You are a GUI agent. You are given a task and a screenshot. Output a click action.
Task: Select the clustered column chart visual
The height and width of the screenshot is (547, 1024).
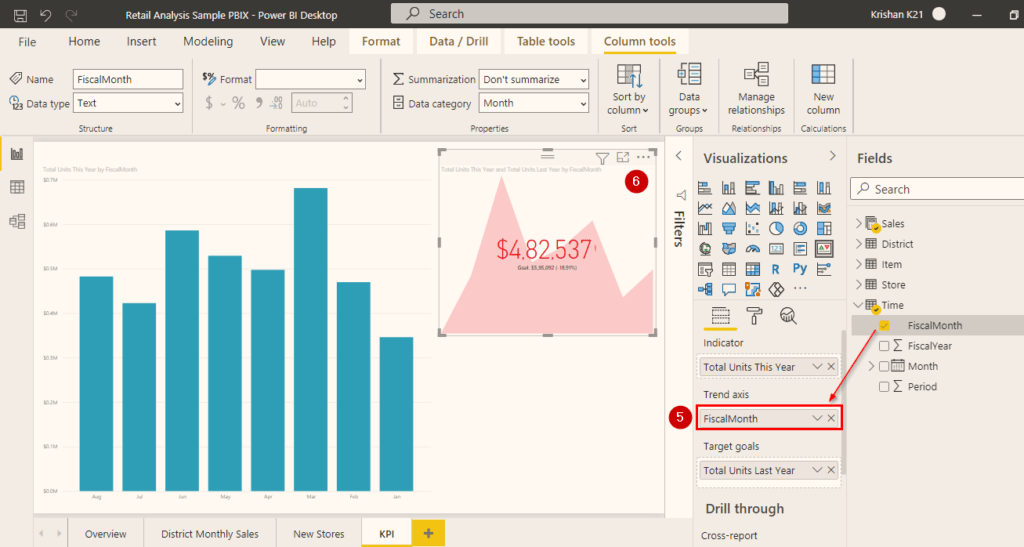(x=776, y=188)
